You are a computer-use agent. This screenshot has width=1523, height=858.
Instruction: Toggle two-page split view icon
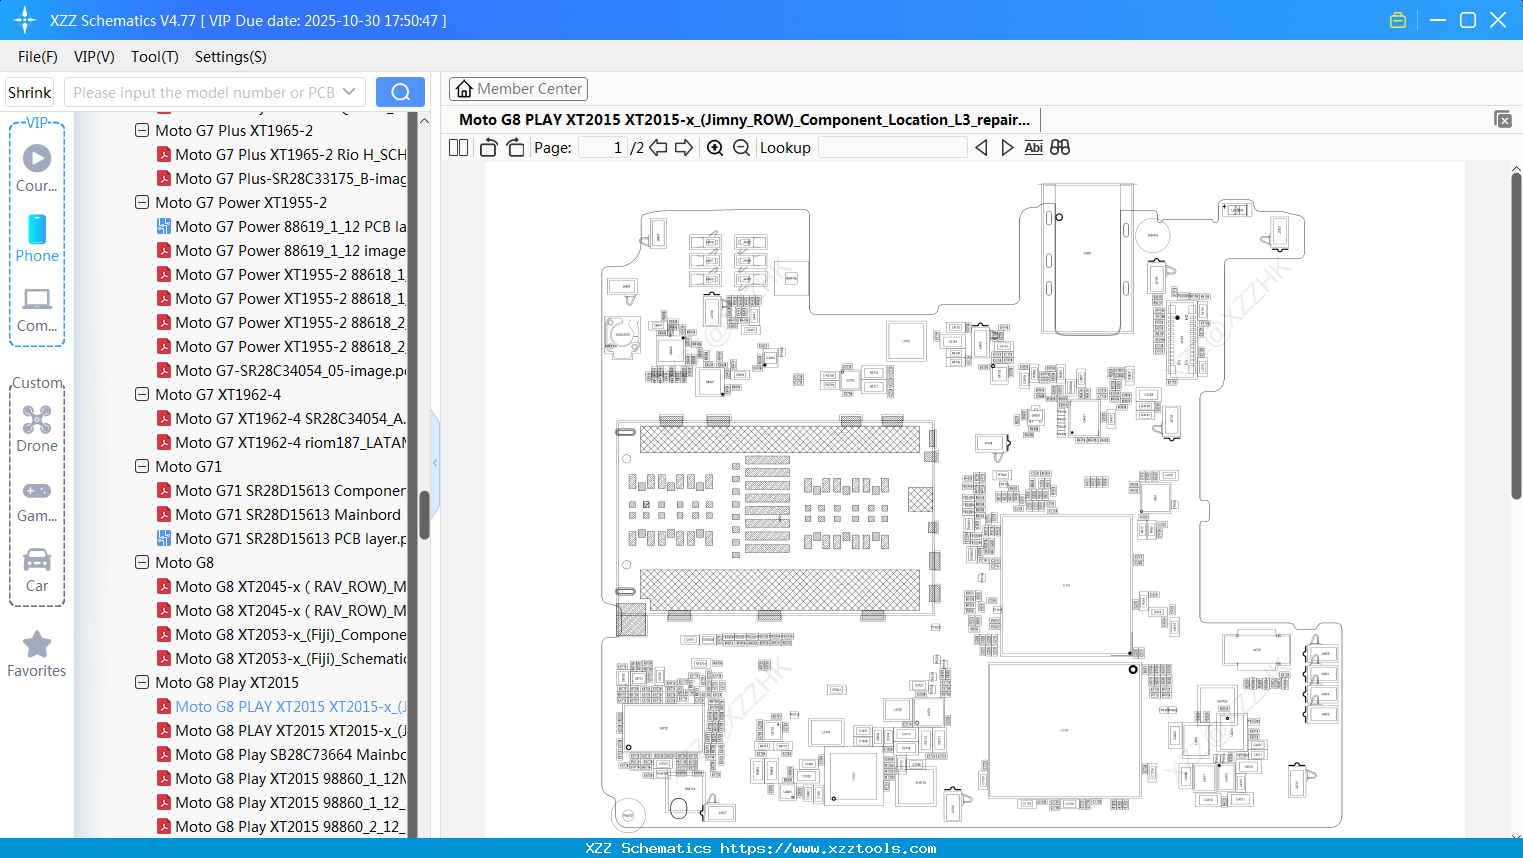tap(459, 148)
